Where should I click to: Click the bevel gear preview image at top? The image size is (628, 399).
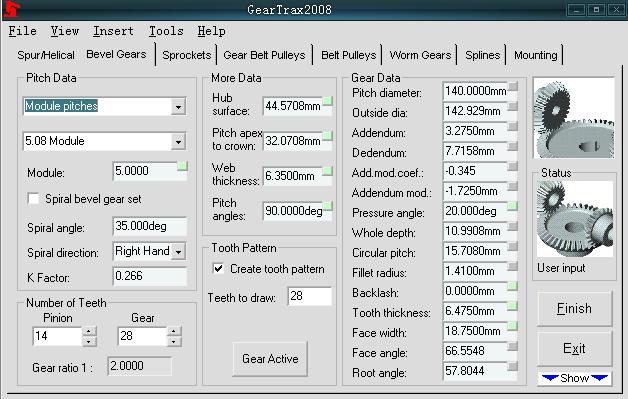(x=574, y=118)
